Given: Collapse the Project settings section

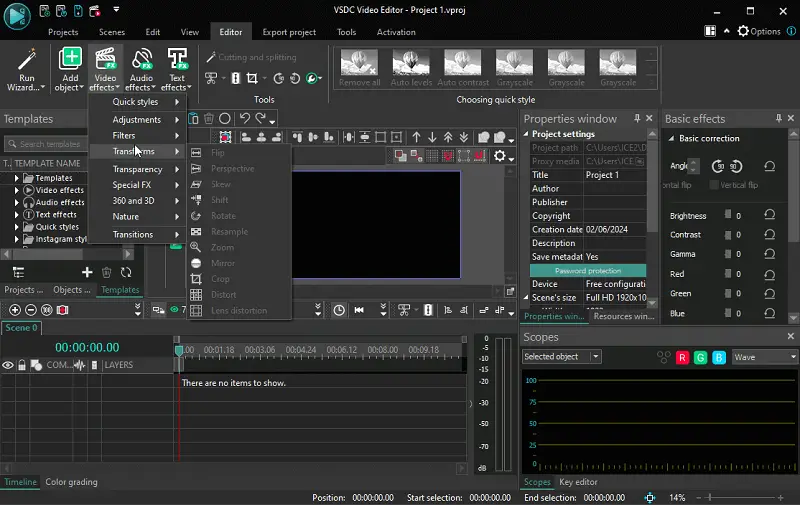Looking at the screenshot, I should pos(526,134).
